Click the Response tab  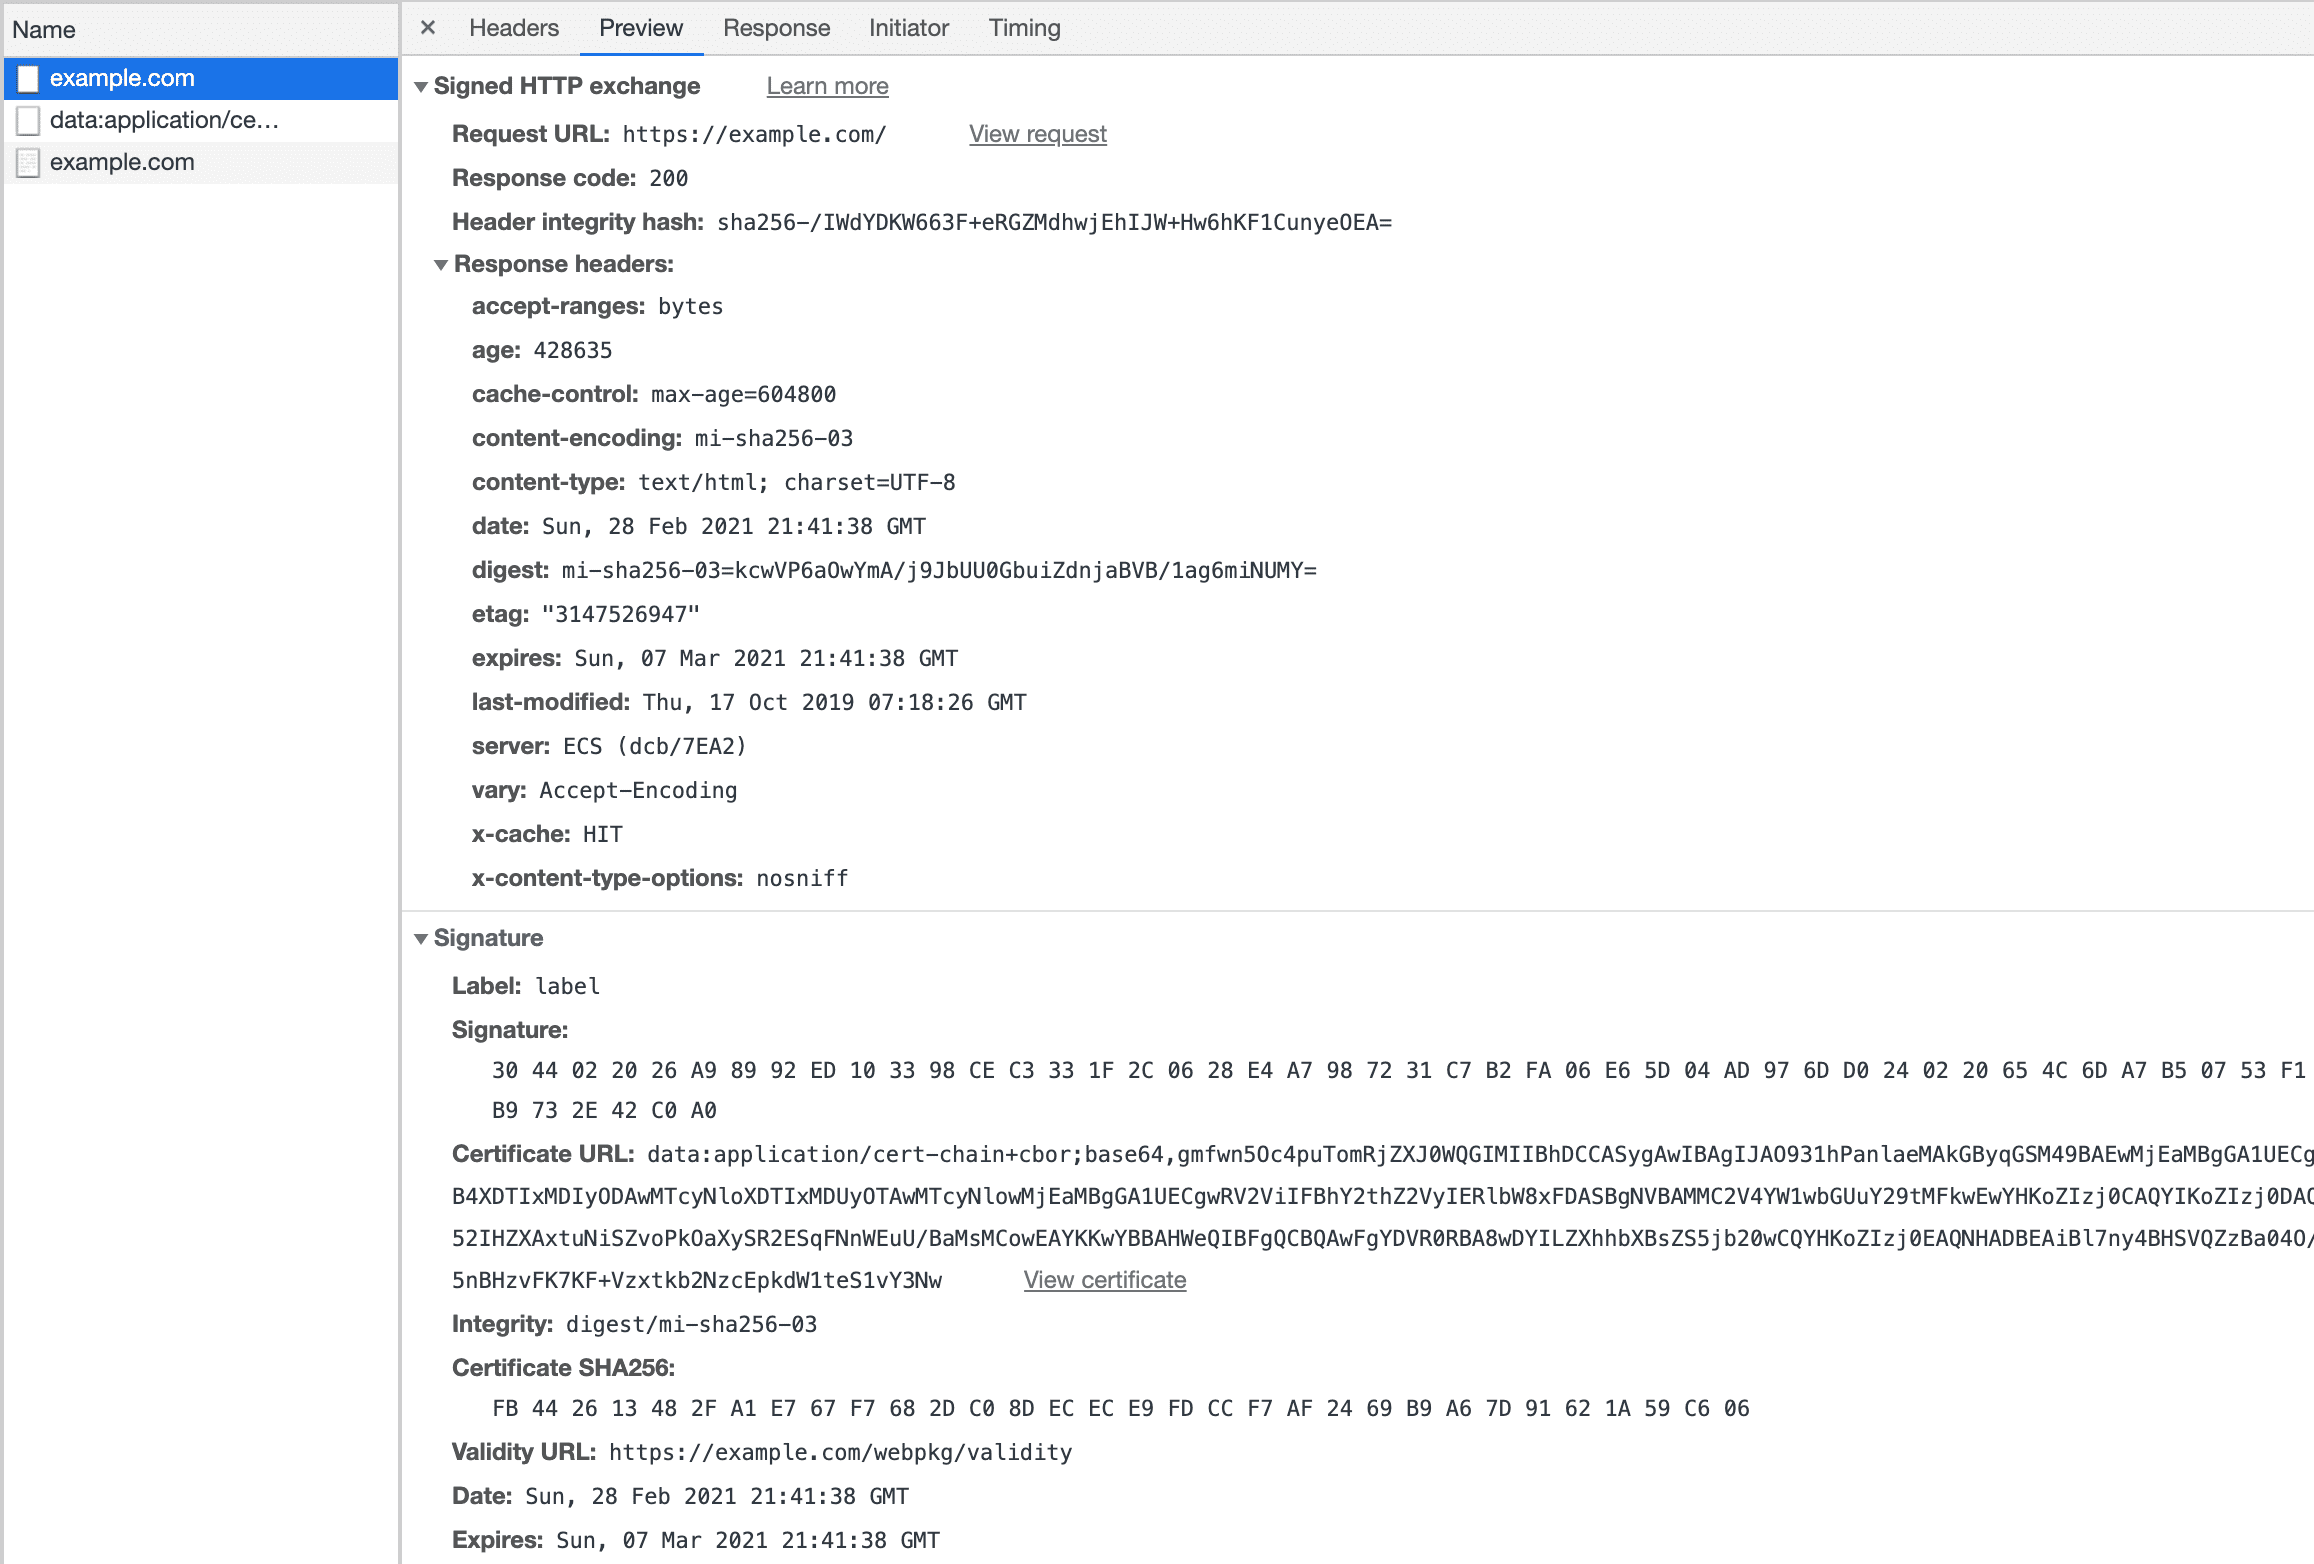(777, 28)
